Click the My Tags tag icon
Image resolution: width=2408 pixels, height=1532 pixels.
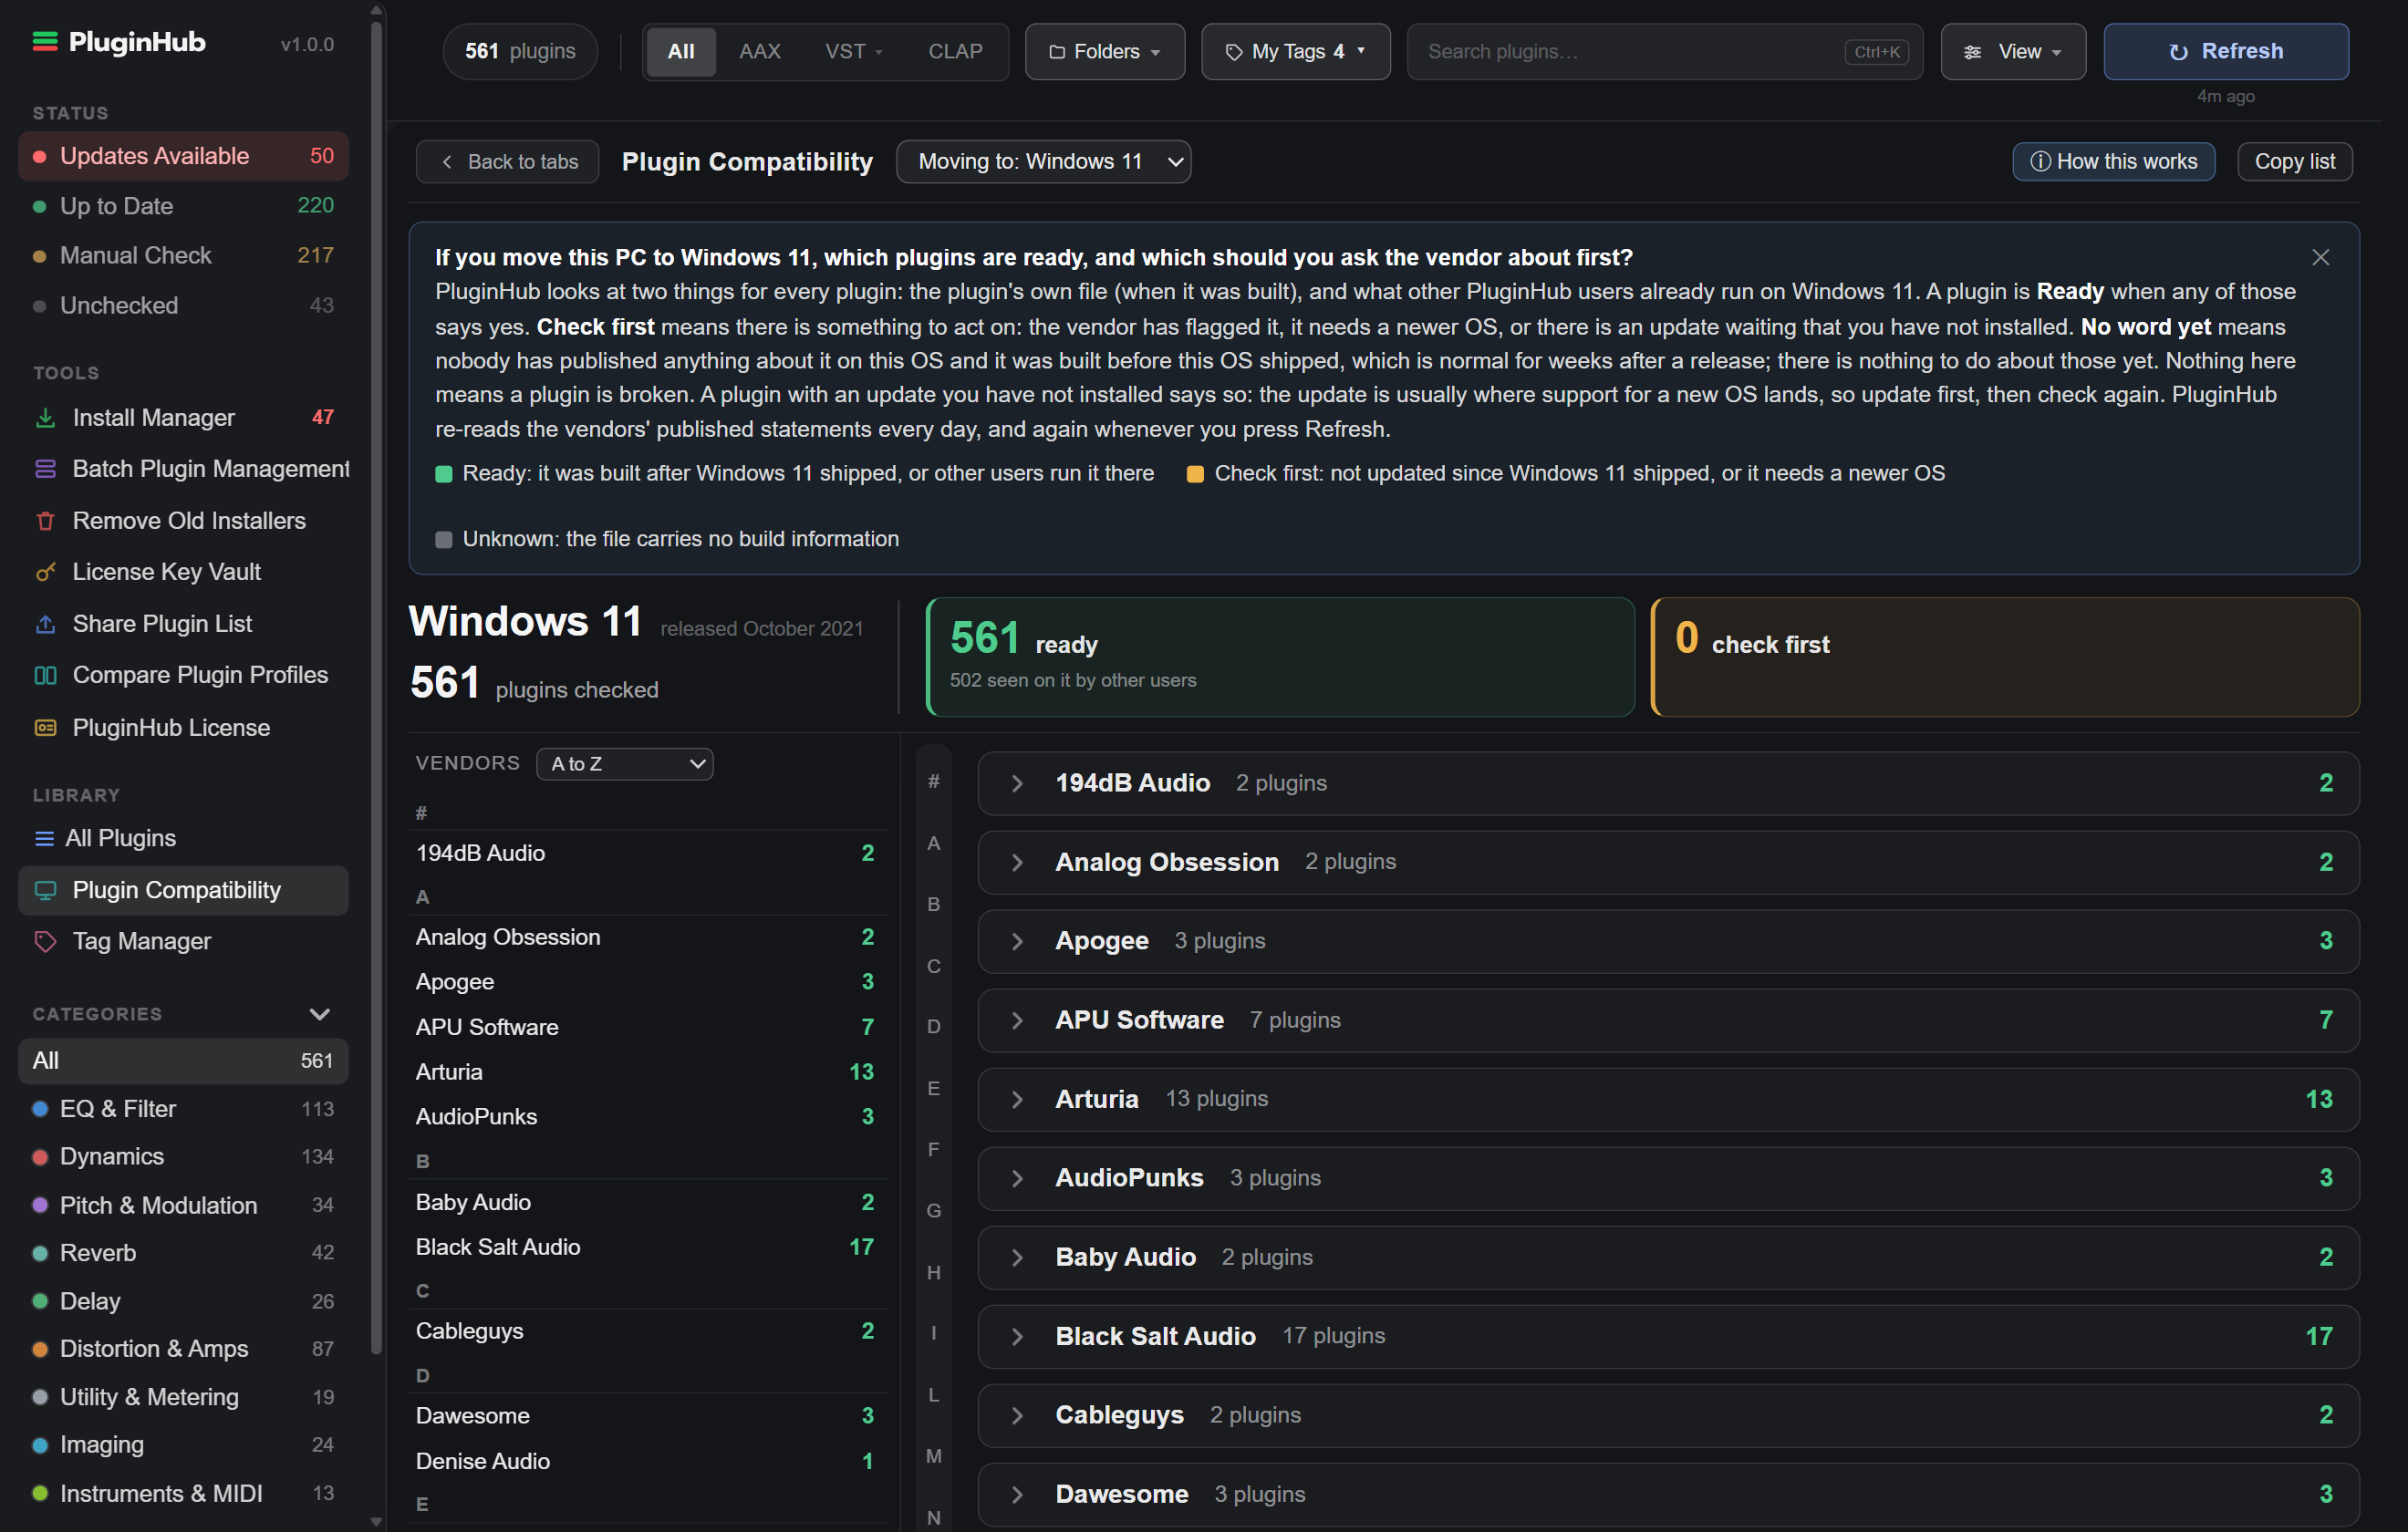coord(1234,52)
